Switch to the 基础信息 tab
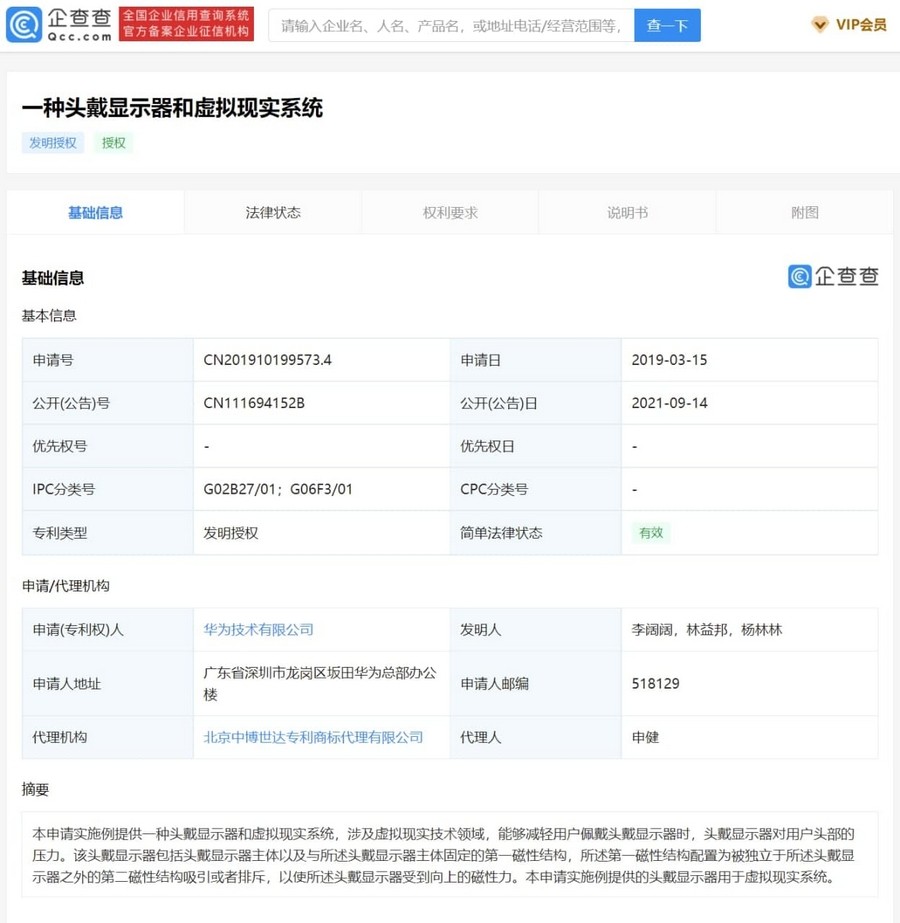This screenshot has height=923, width=900. pyautogui.click(x=95, y=212)
